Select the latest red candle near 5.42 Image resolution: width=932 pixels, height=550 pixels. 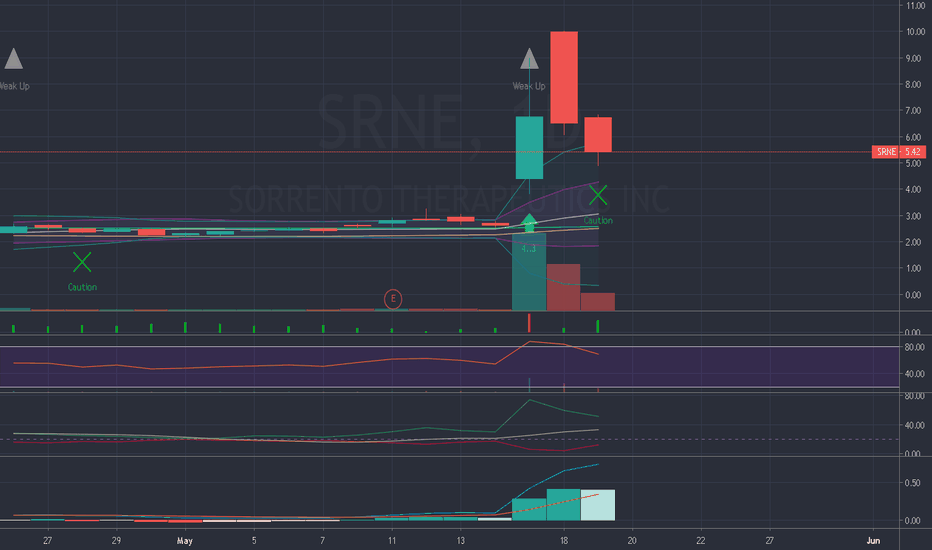coord(598,134)
